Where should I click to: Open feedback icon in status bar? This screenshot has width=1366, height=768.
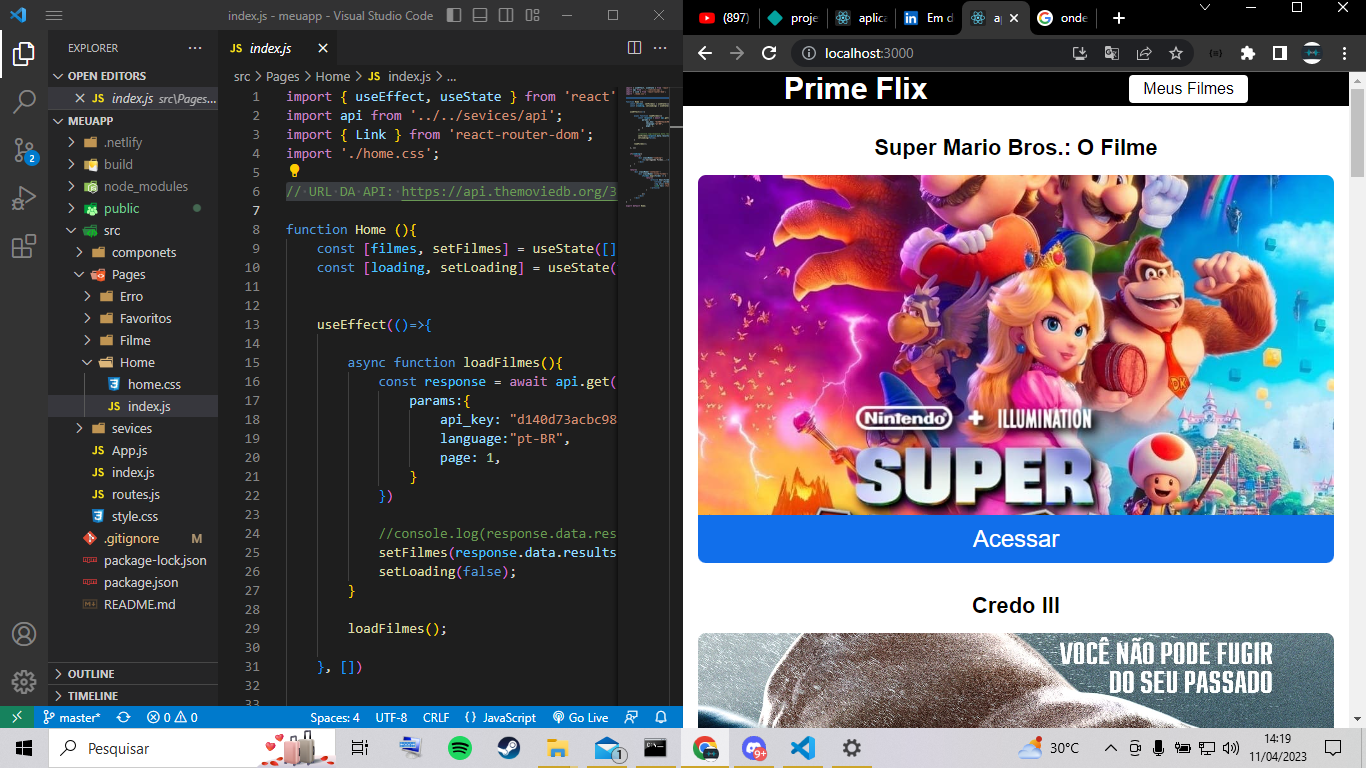click(x=631, y=717)
